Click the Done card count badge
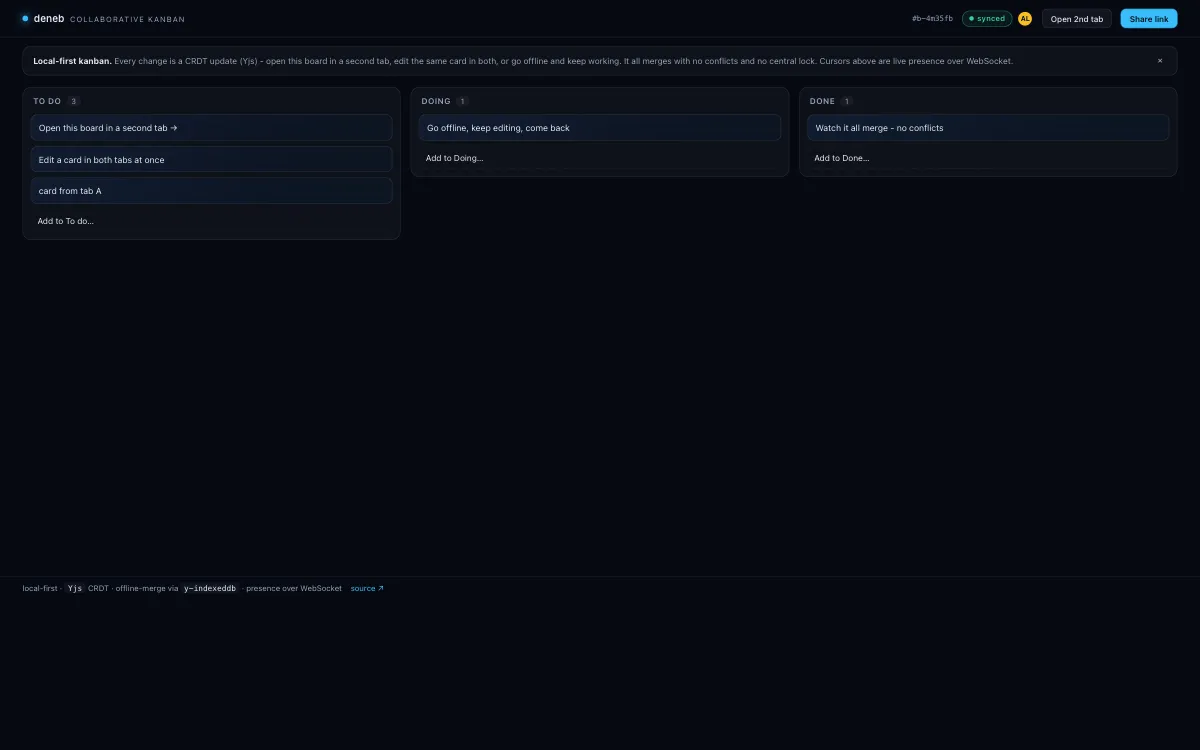 (847, 101)
